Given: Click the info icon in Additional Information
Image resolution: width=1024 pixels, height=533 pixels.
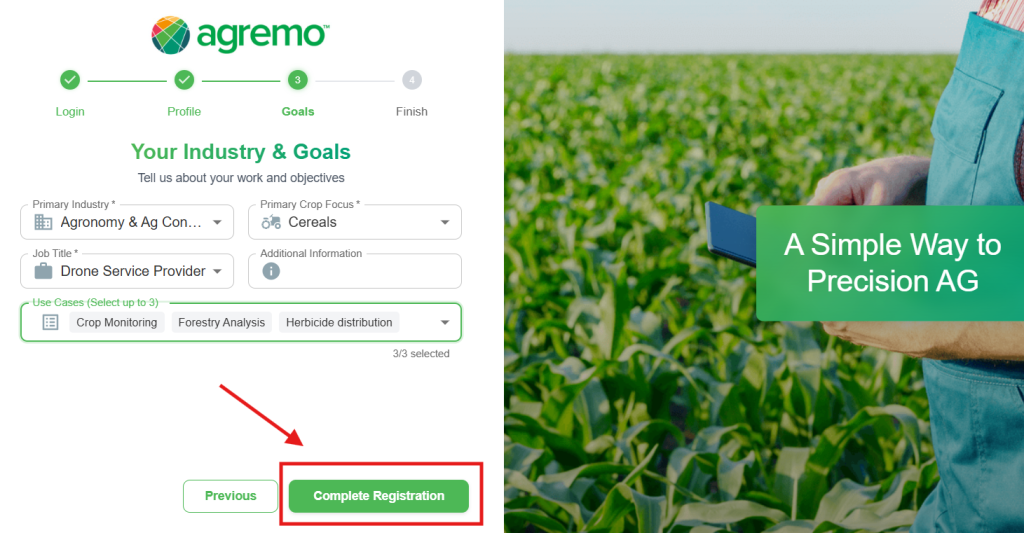Looking at the screenshot, I should click(x=271, y=270).
